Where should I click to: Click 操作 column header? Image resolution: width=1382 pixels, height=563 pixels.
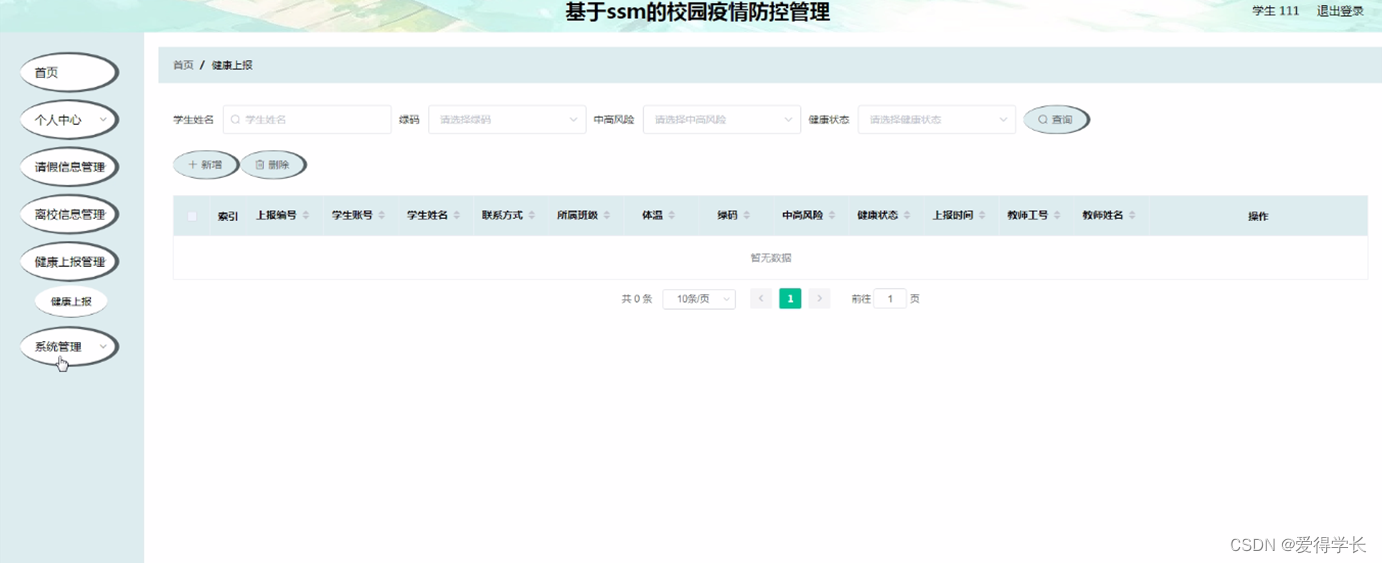(x=1258, y=216)
